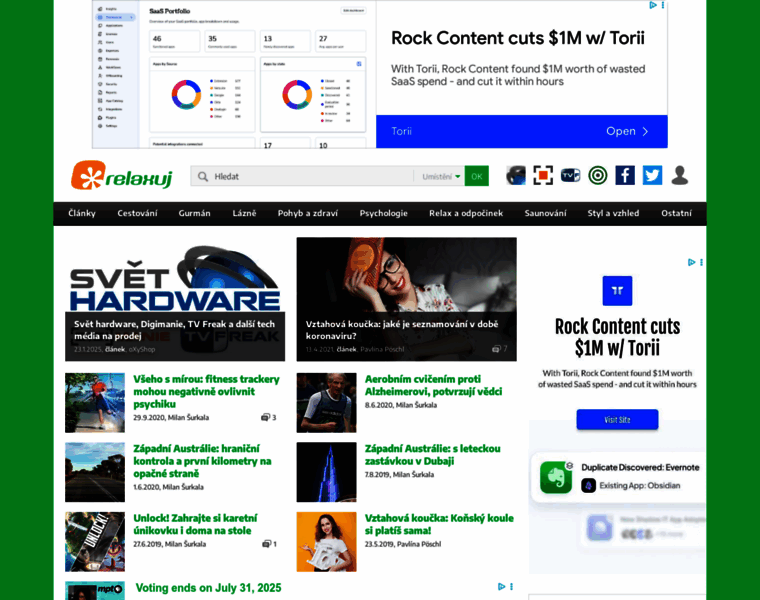This screenshot has width=760, height=600.
Task: Click the runner thumbnail for fitness trackery
Action: coord(95,403)
